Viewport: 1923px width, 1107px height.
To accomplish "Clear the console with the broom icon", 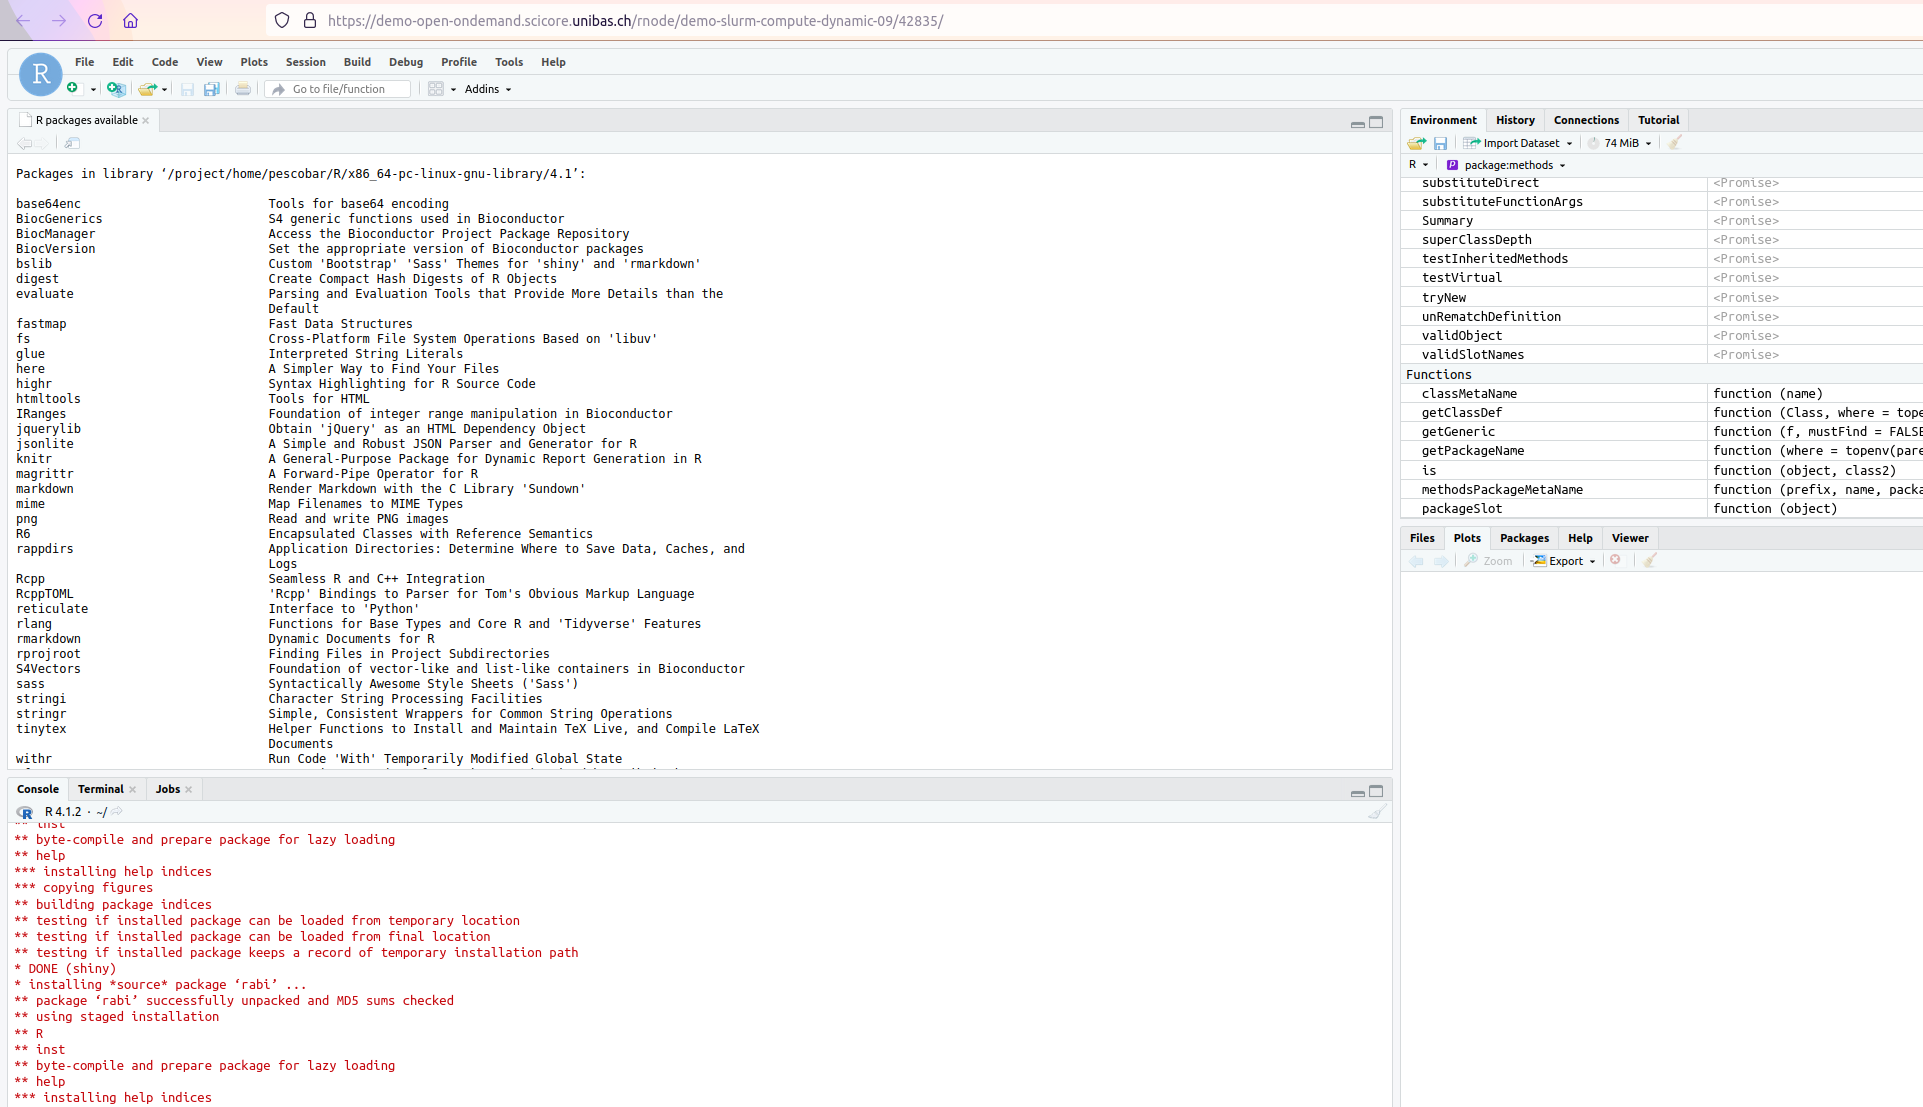I will [x=1377, y=812].
